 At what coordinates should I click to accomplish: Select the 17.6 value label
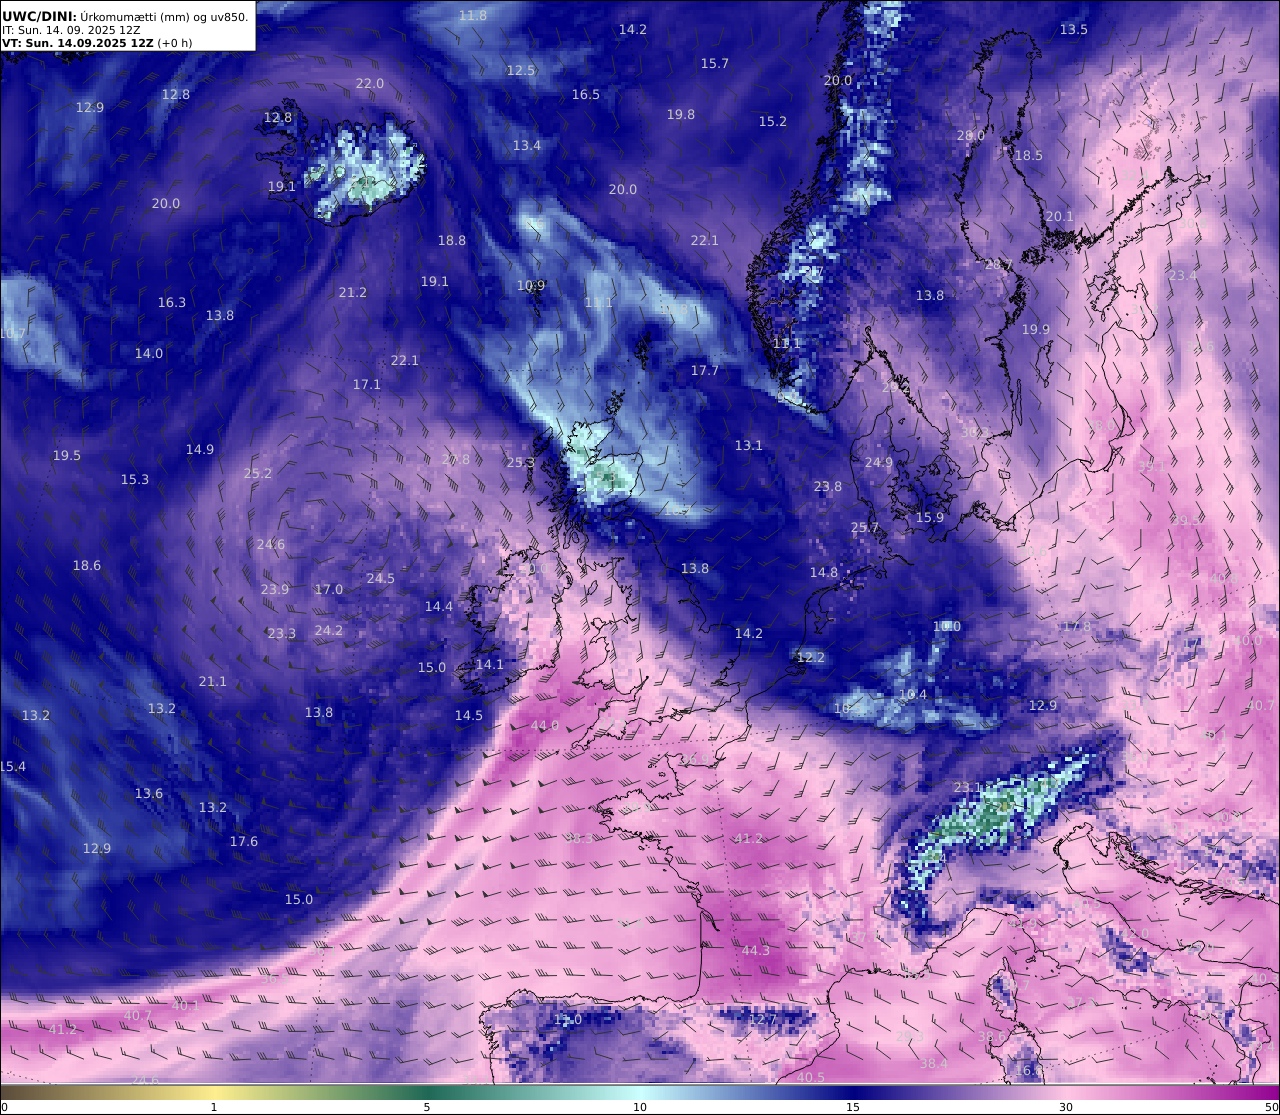(244, 841)
